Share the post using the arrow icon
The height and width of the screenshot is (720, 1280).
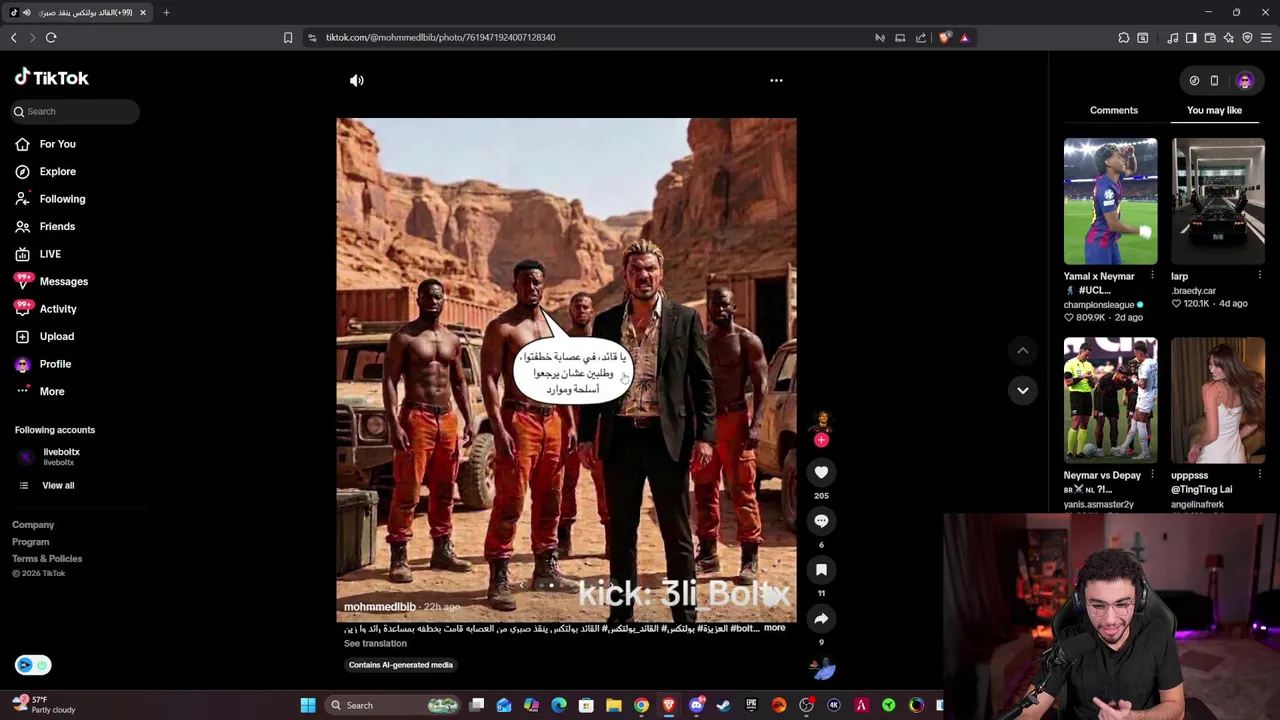pyautogui.click(x=821, y=619)
